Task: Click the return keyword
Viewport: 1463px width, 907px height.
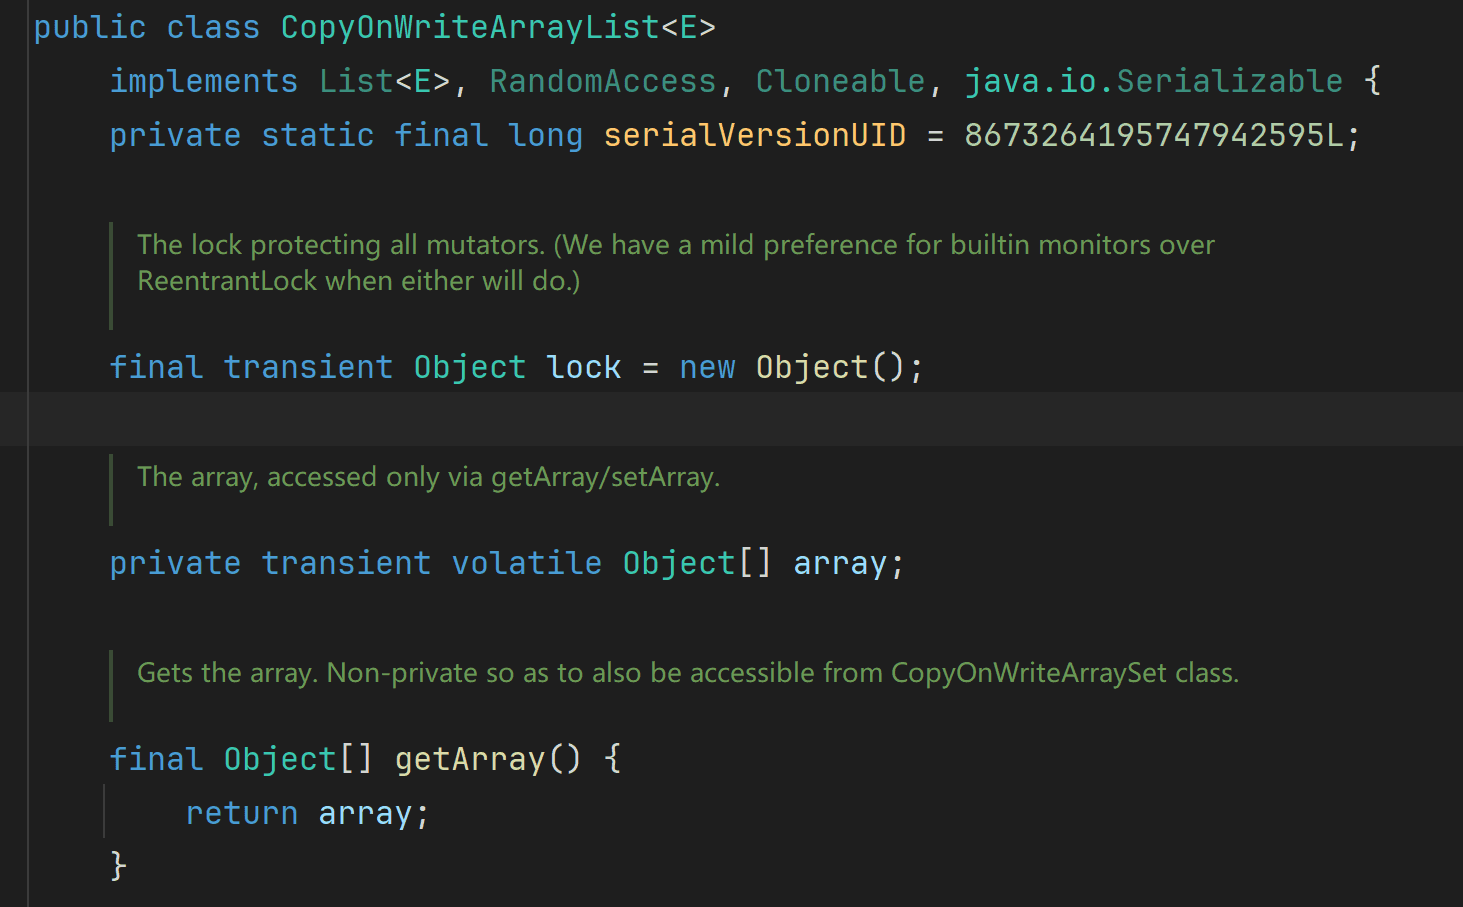Action: pos(241,813)
